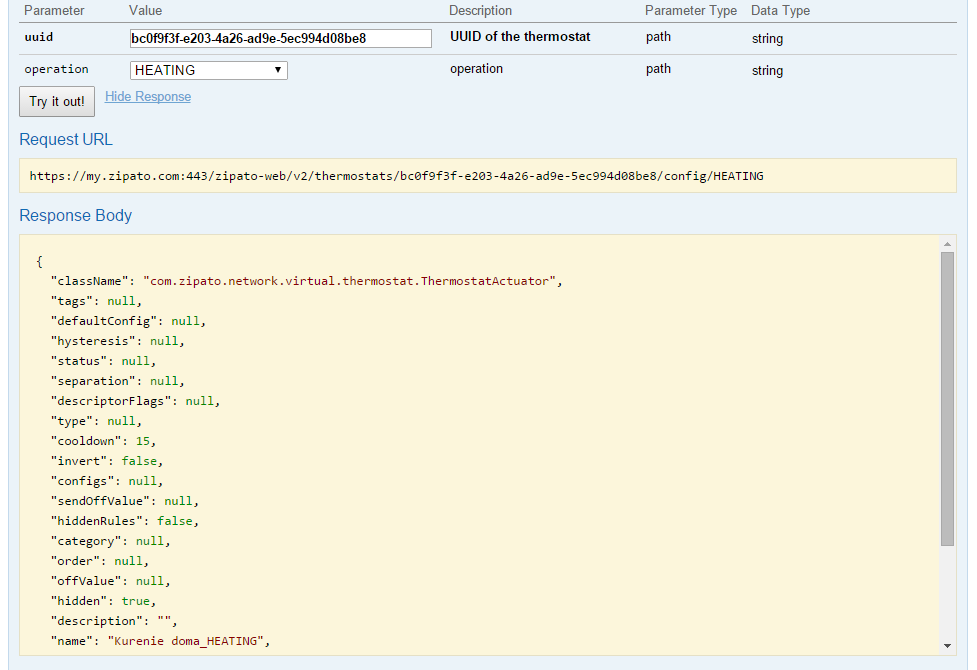Screen dimensions: 977x670
Task: Click the Parameter Type column header
Action: click(x=690, y=11)
